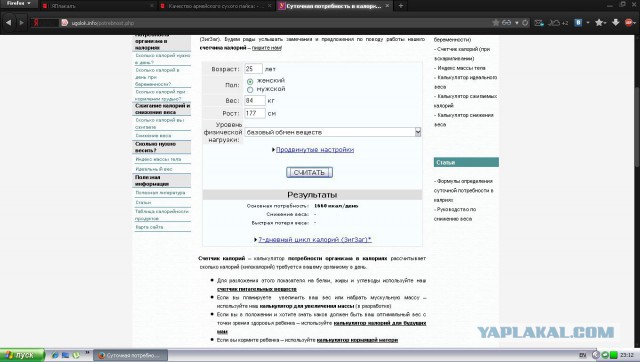
Task: Click the red Adblock icon
Action: [x=629, y=23]
